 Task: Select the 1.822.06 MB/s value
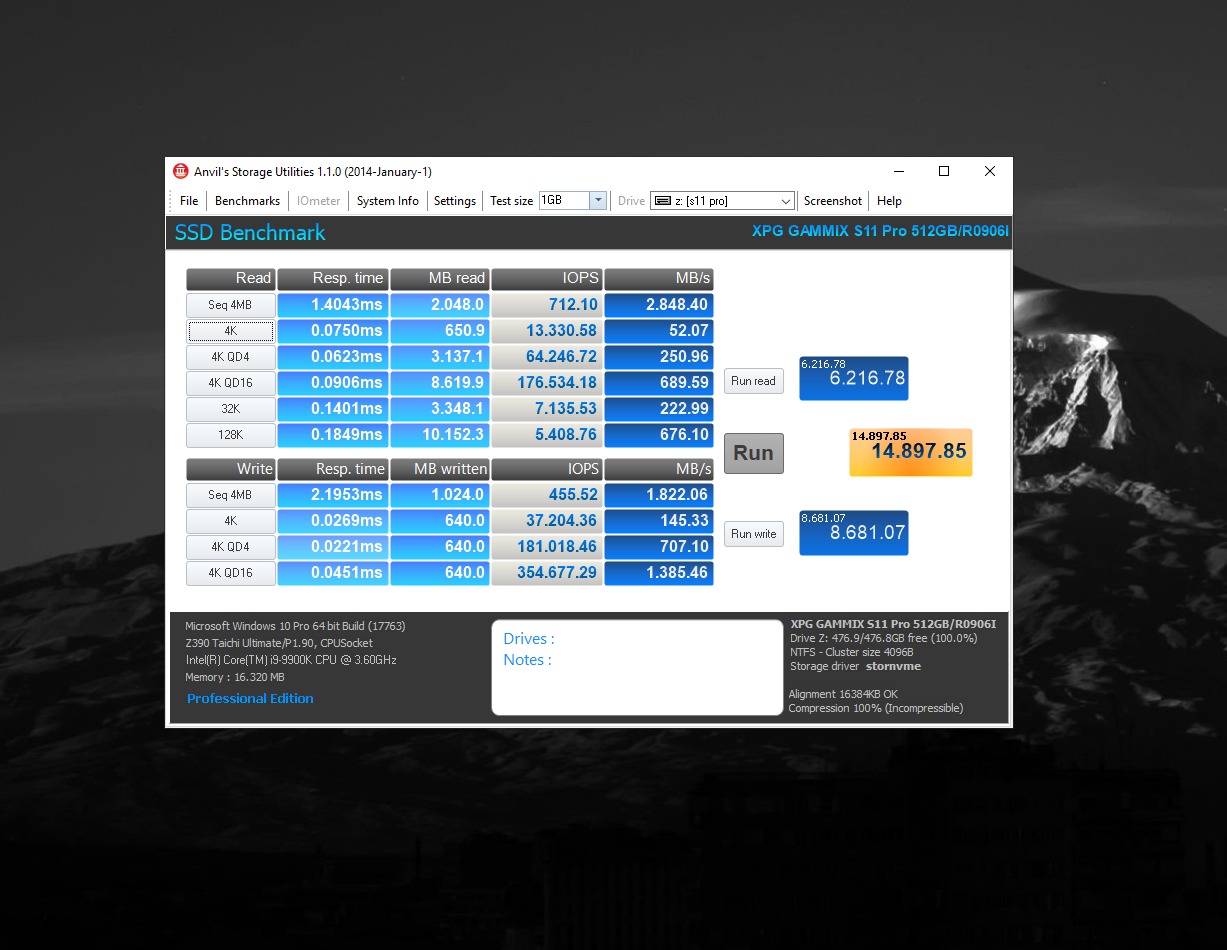(x=659, y=495)
